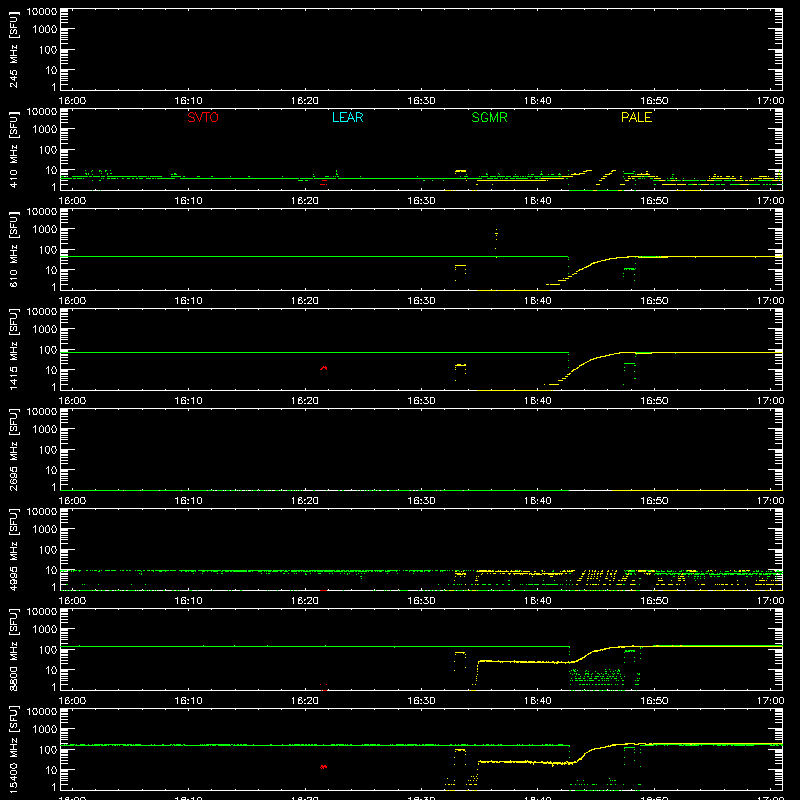
Task: Click the 16:50 time label under 4995 MHz panel
Action: click(x=654, y=601)
